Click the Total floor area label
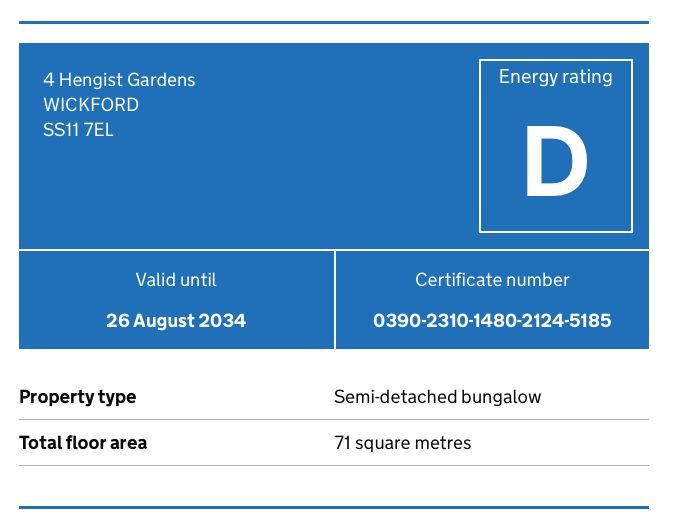Viewport: 674px width, 531px height. (83, 443)
